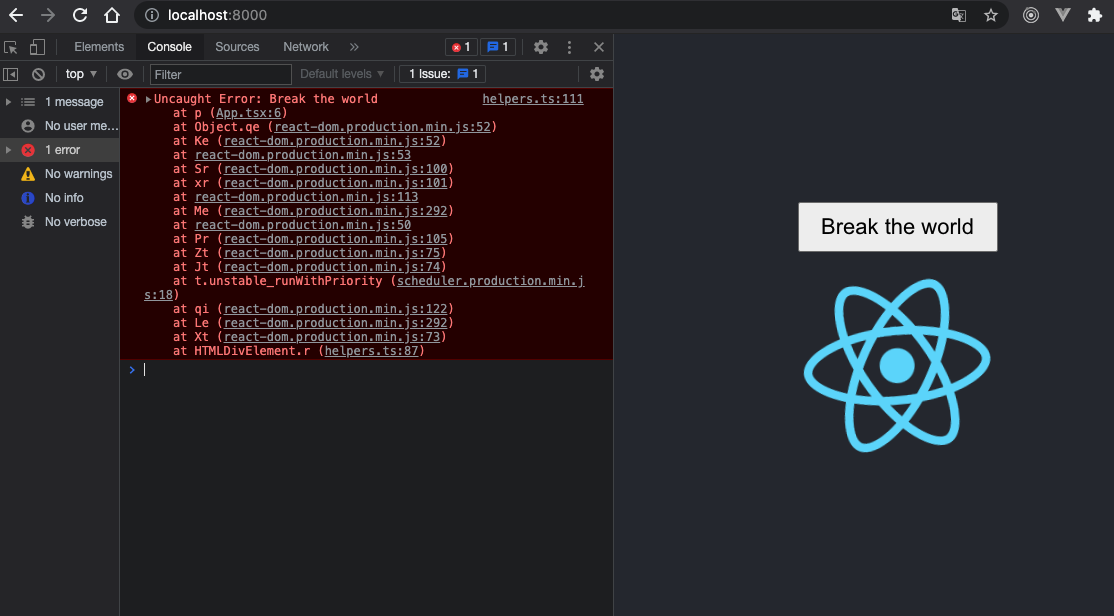Switch to the Elements tab
The height and width of the screenshot is (616, 1114).
click(x=99, y=47)
